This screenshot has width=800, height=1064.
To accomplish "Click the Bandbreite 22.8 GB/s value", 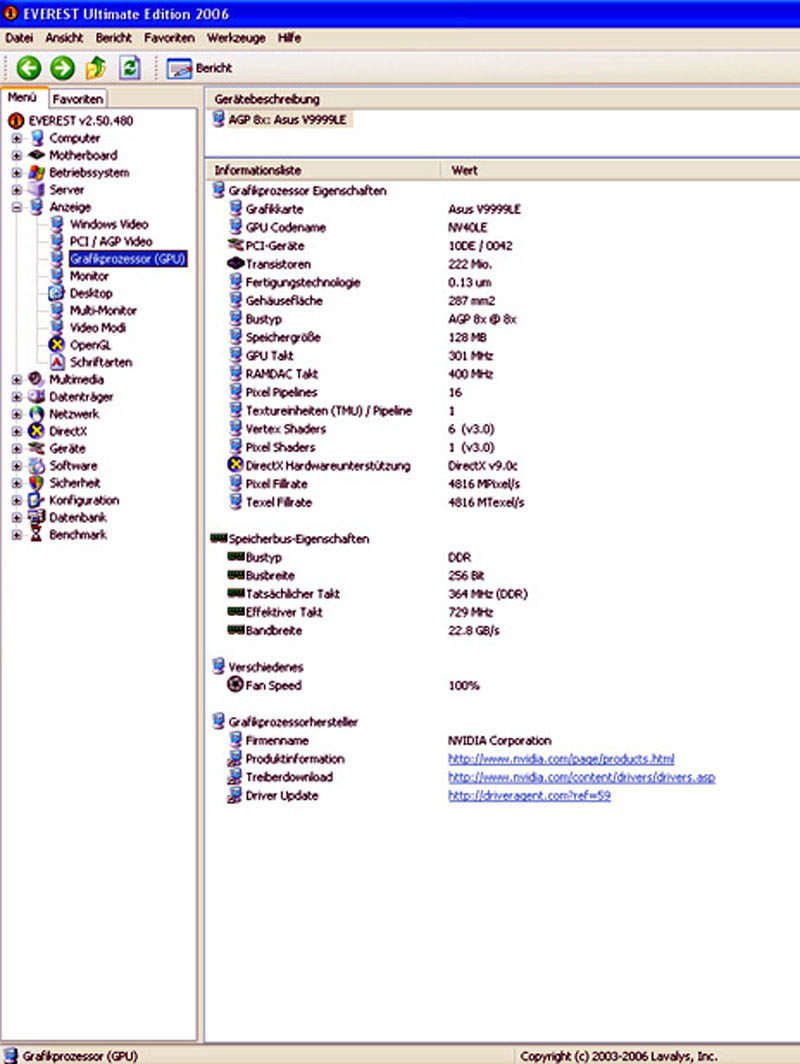I will pyautogui.click(x=474, y=630).
